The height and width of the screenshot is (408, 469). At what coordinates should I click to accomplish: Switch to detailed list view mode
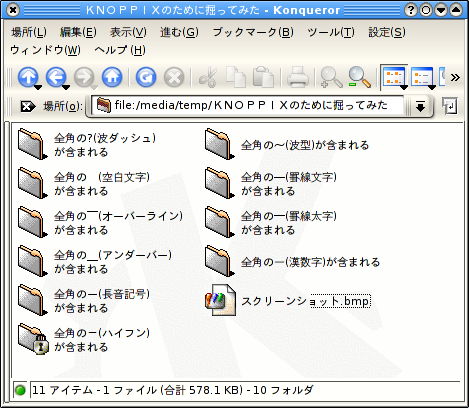point(422,77)
